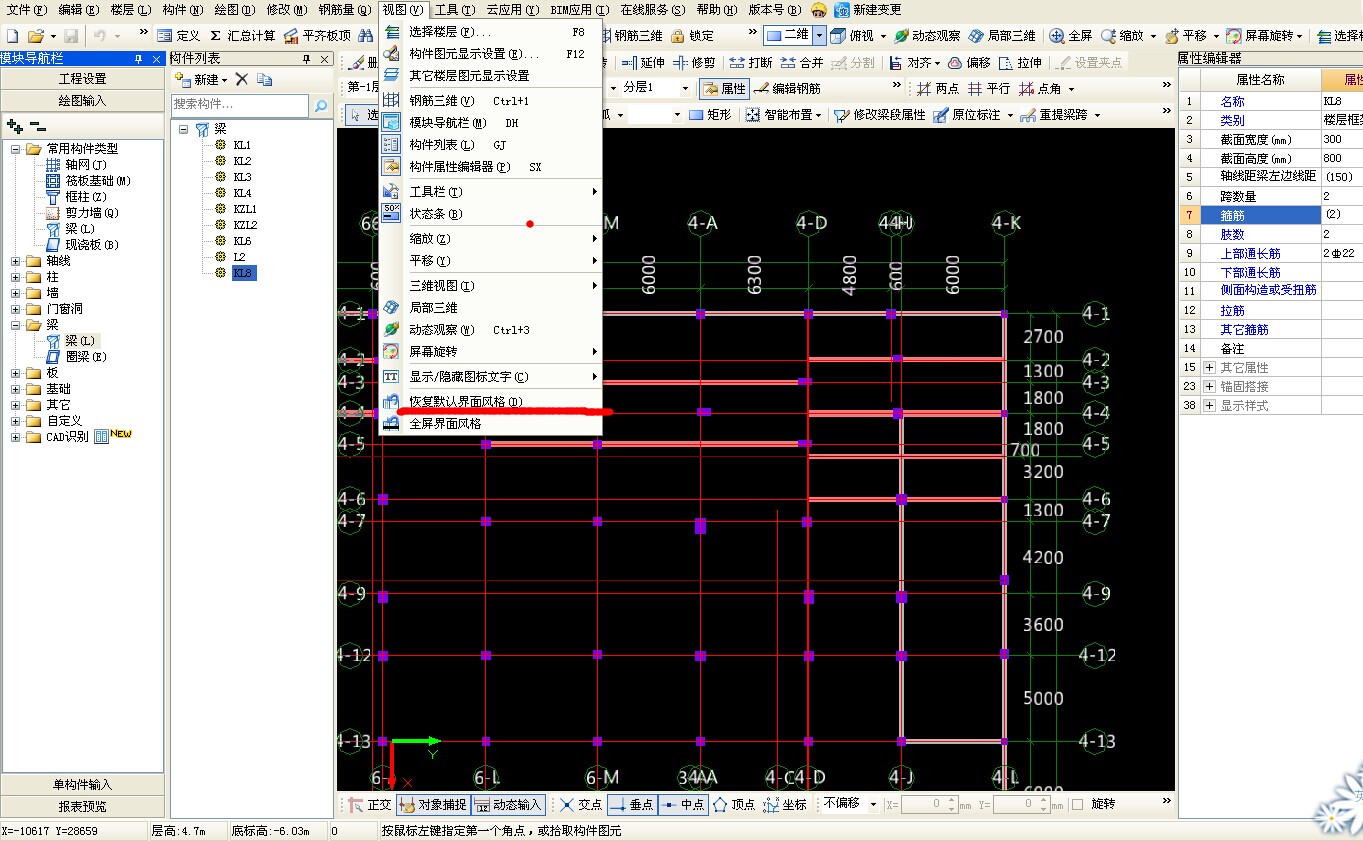Delete component with the X icon
Screen dimensions: 1363x841
pyautogui.click(x=241, y=79)
